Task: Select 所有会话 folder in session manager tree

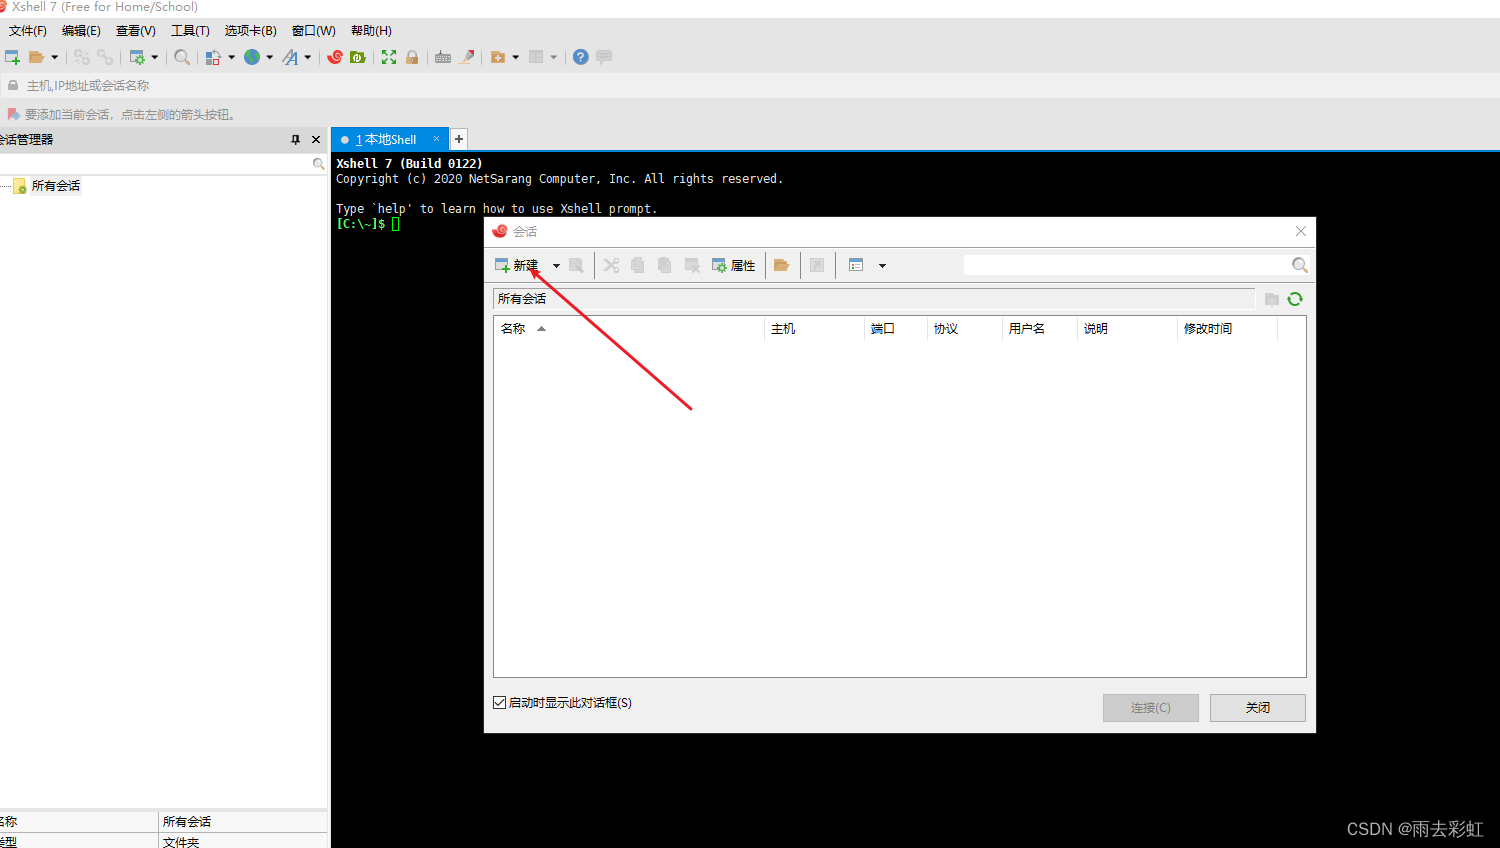Action: click(x=56, y=186)
